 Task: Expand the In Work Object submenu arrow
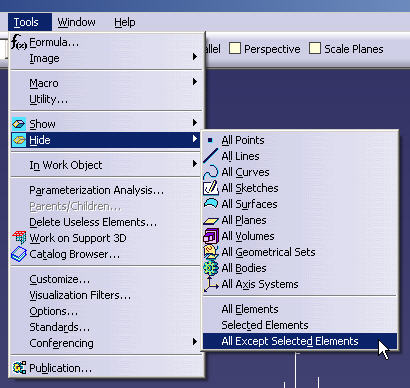[x=195, y=164]
